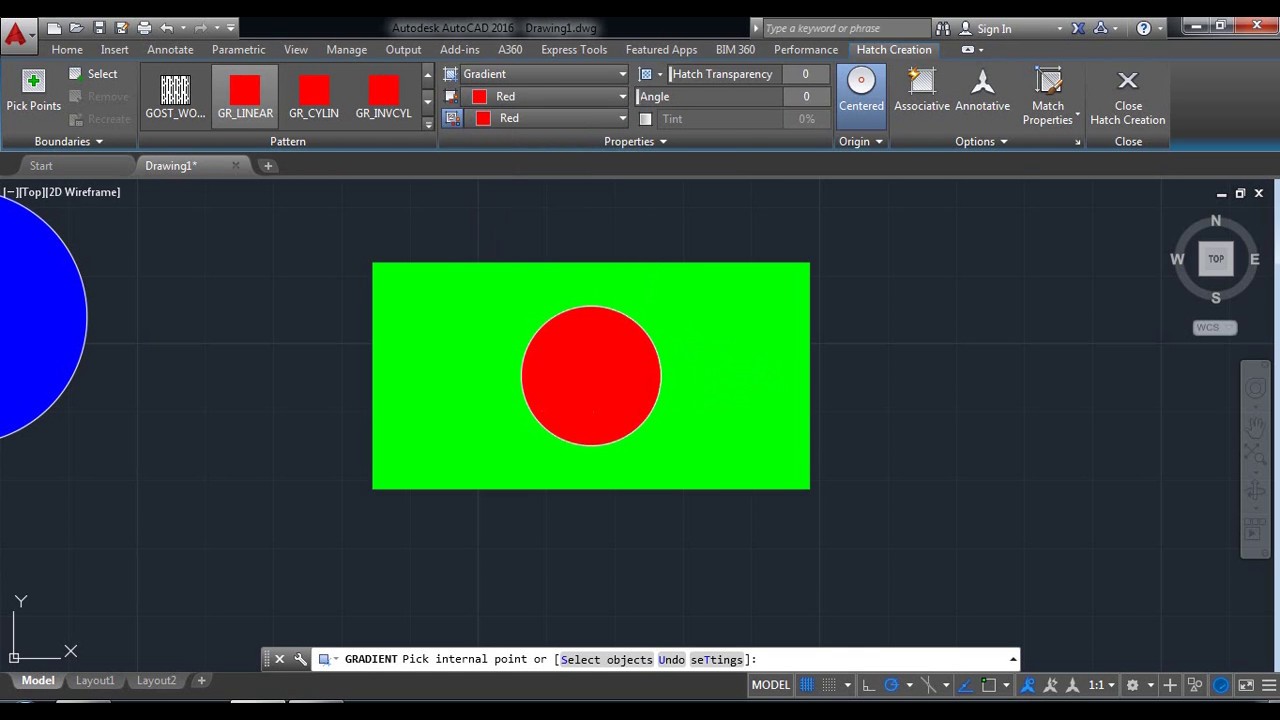Click the Undo command line option

click(671, 660)
